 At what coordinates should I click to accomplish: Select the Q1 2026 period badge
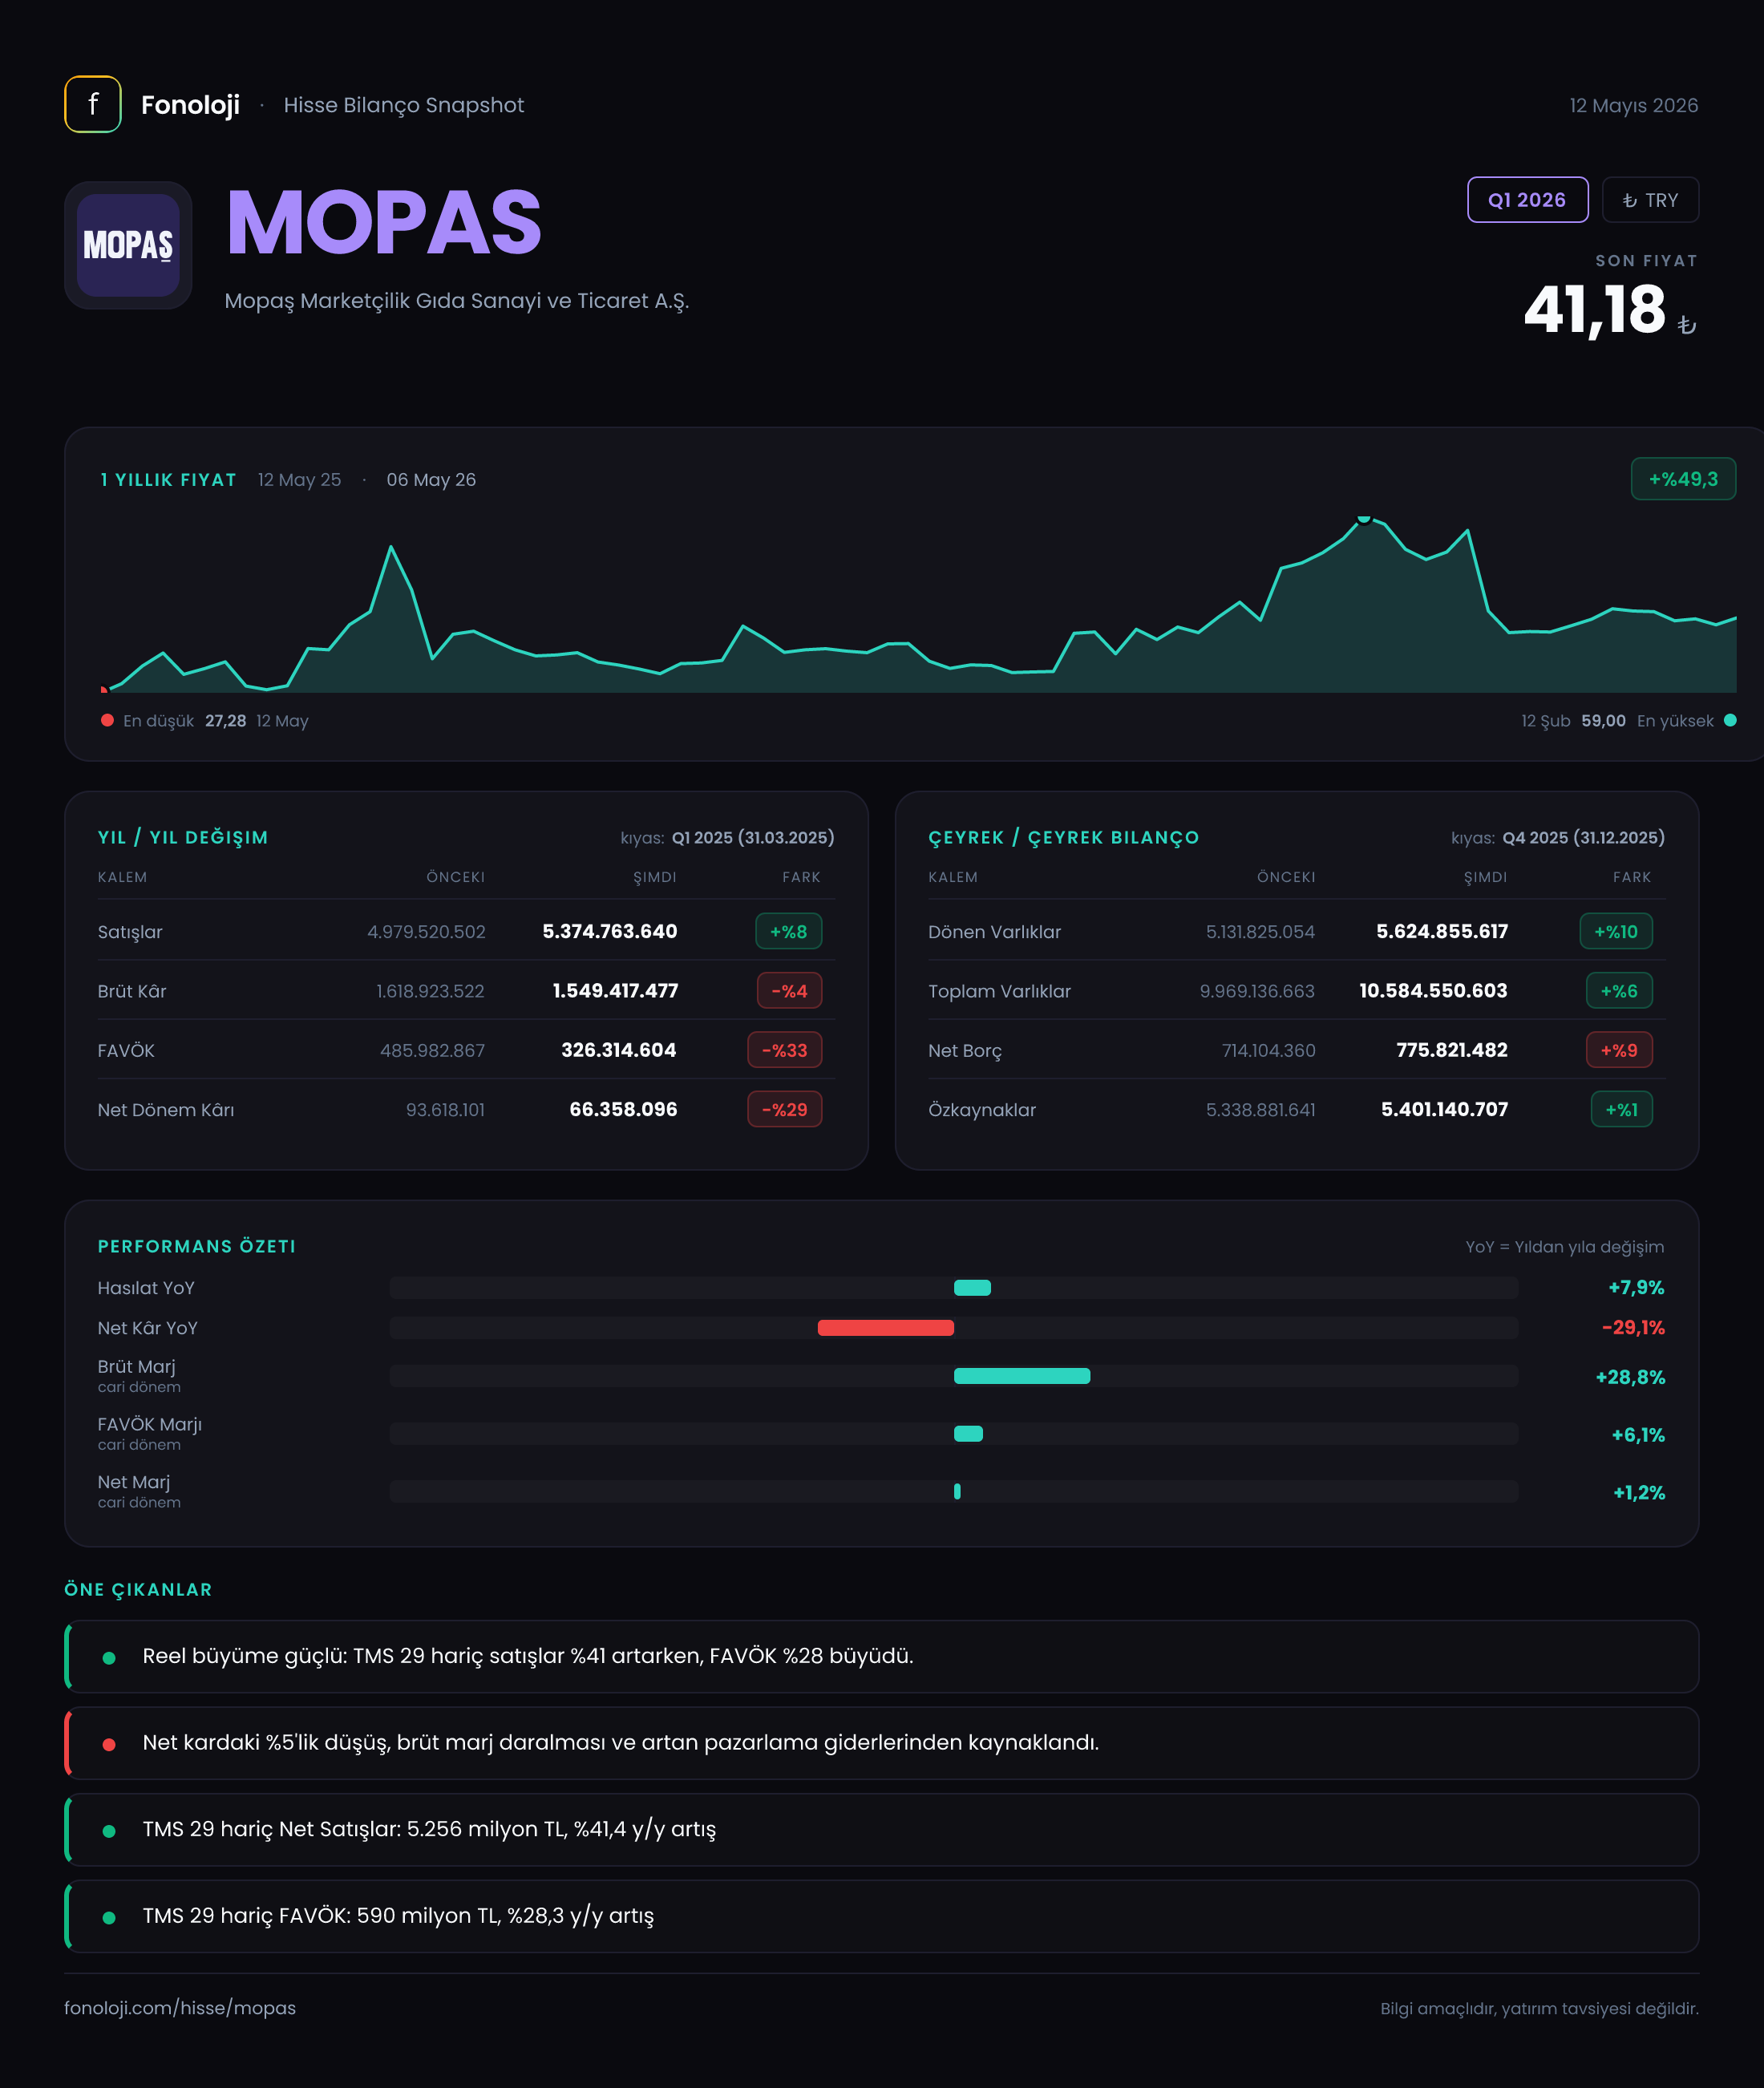[1527, 200]
